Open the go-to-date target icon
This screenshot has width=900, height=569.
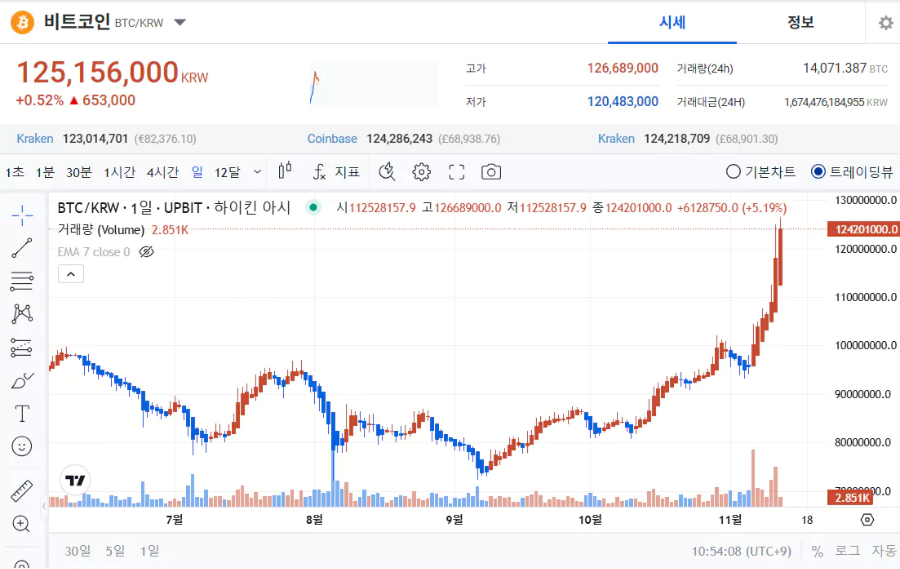pos(867,520)
